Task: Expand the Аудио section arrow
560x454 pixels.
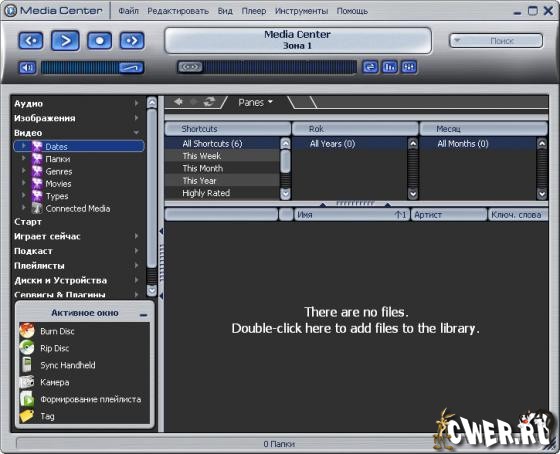Action: pos(136,103)
